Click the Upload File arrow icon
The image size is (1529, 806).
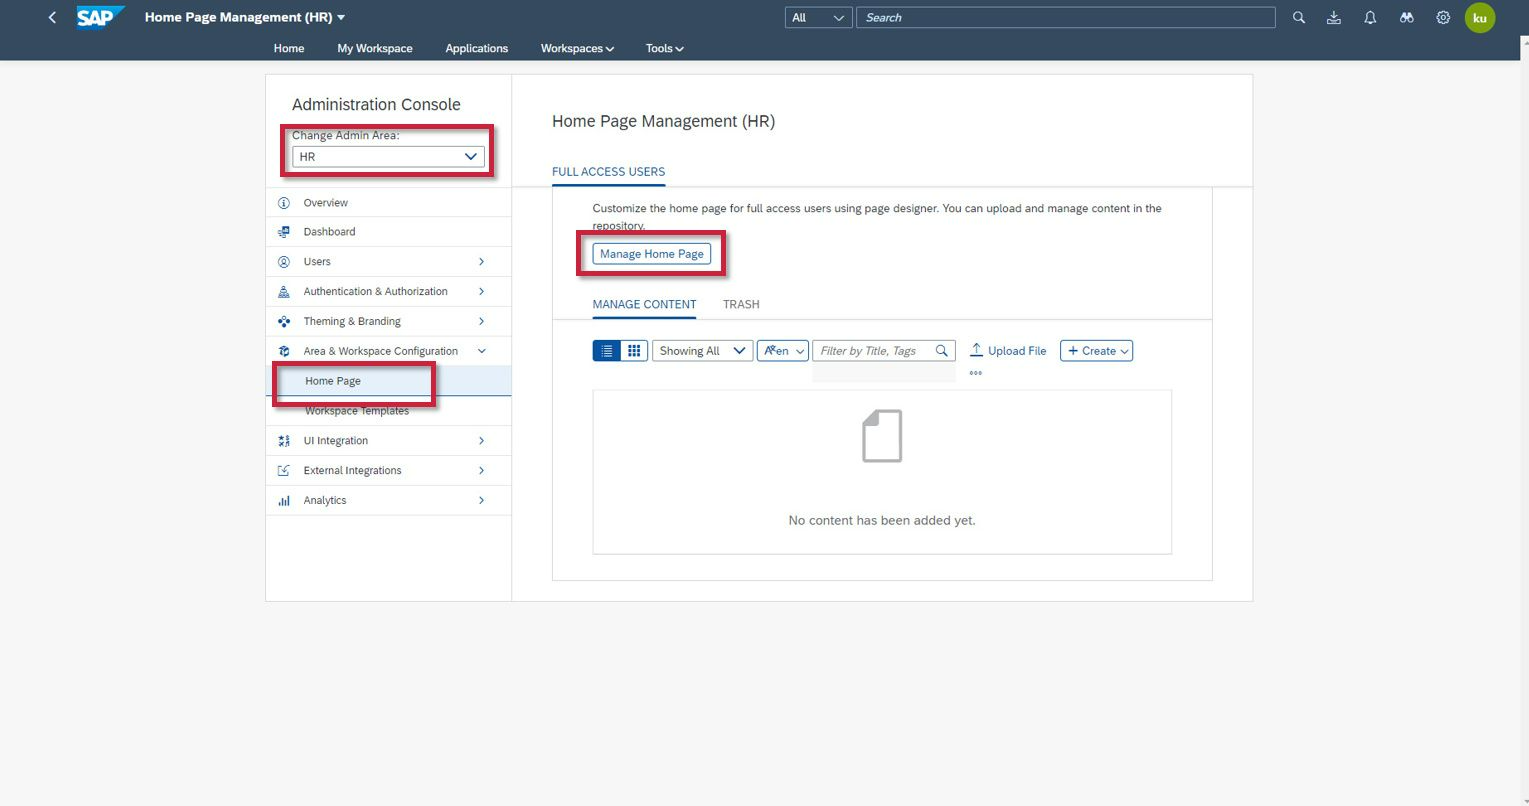point(977,350)
